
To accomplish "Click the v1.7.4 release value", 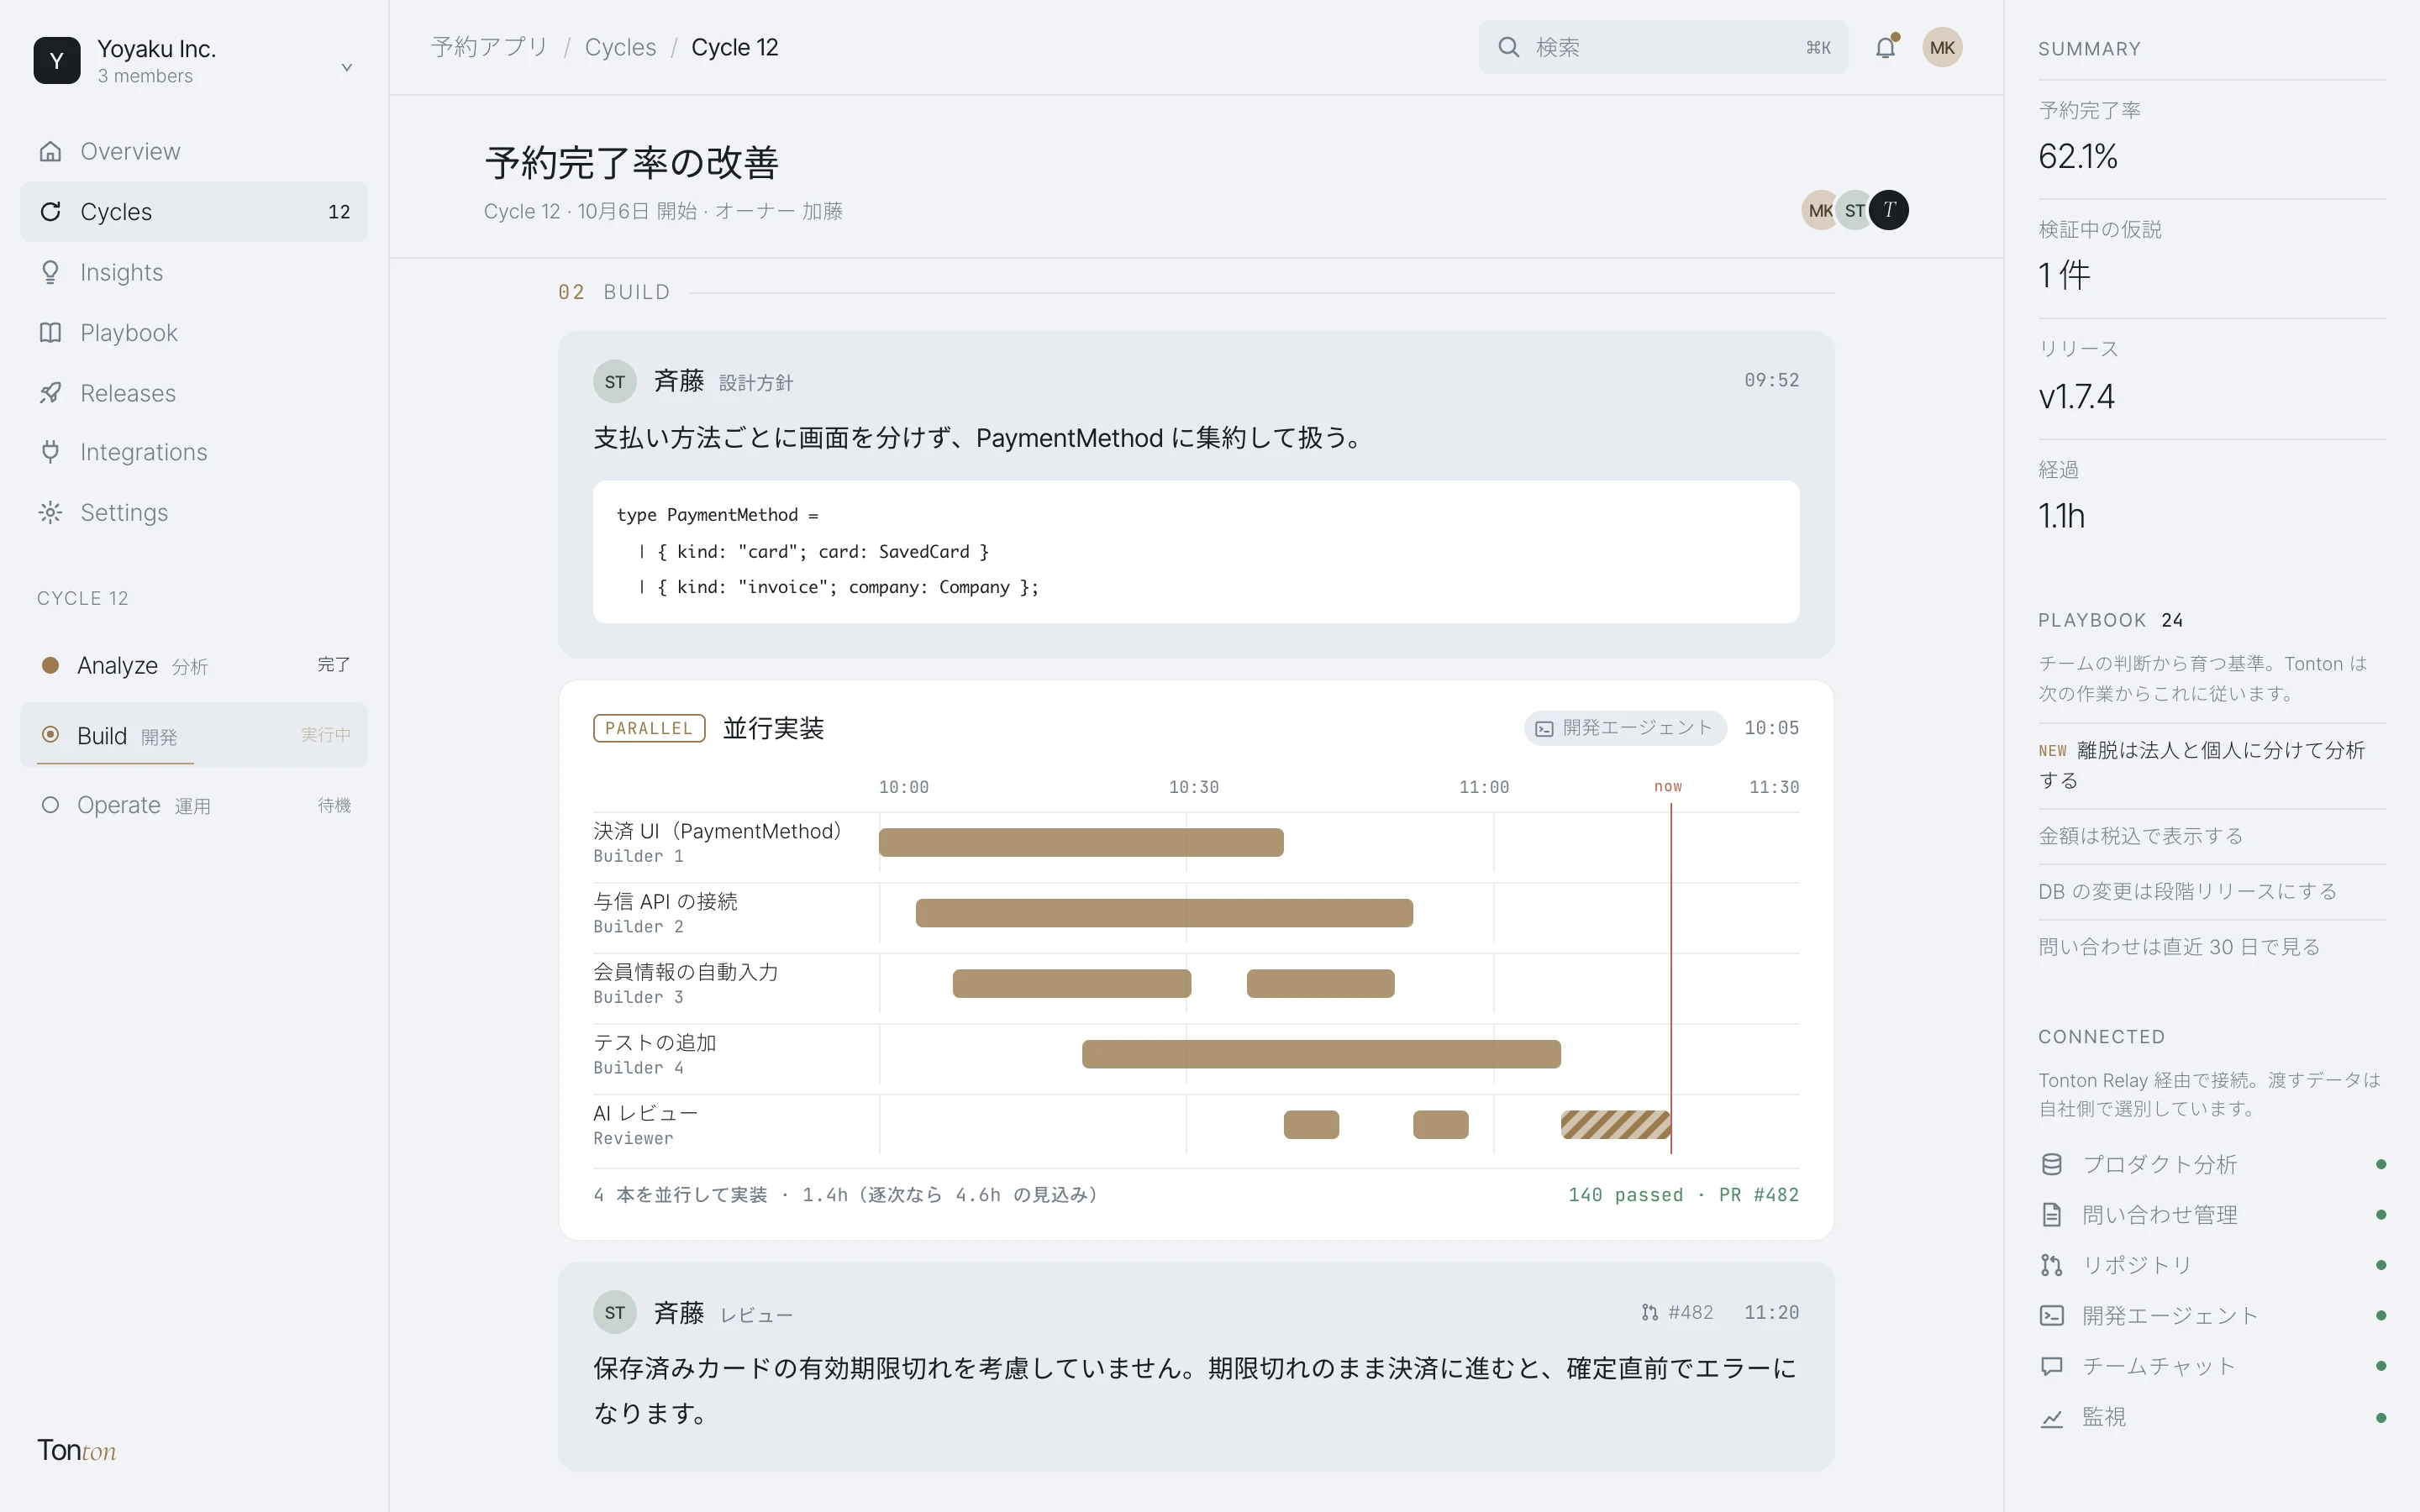I will [2076, 397].
